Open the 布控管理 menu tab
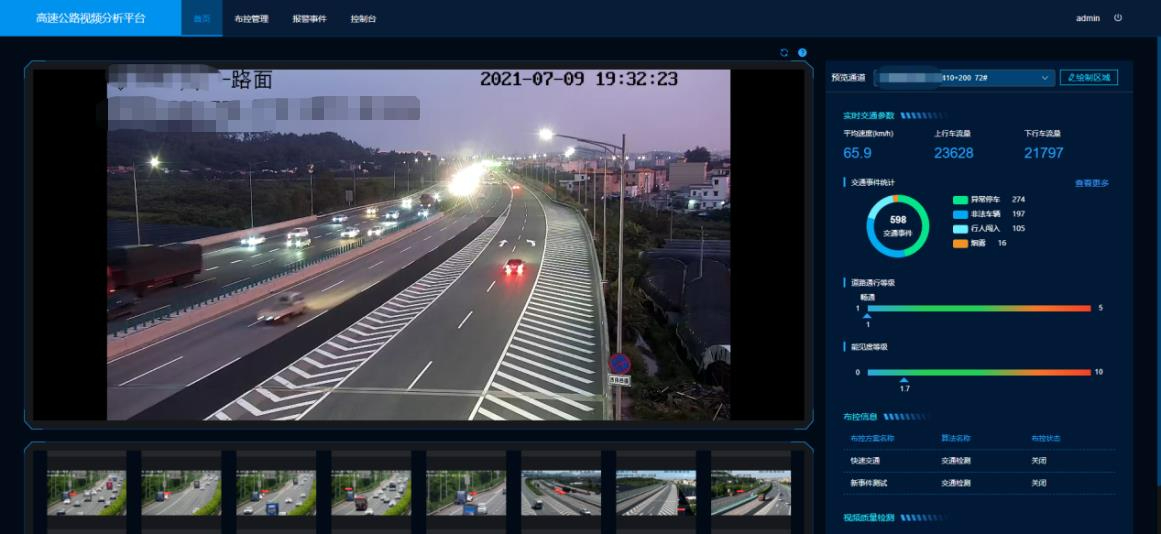The image size is (1161, 534). pyautogui.click(x=251, y=19)
